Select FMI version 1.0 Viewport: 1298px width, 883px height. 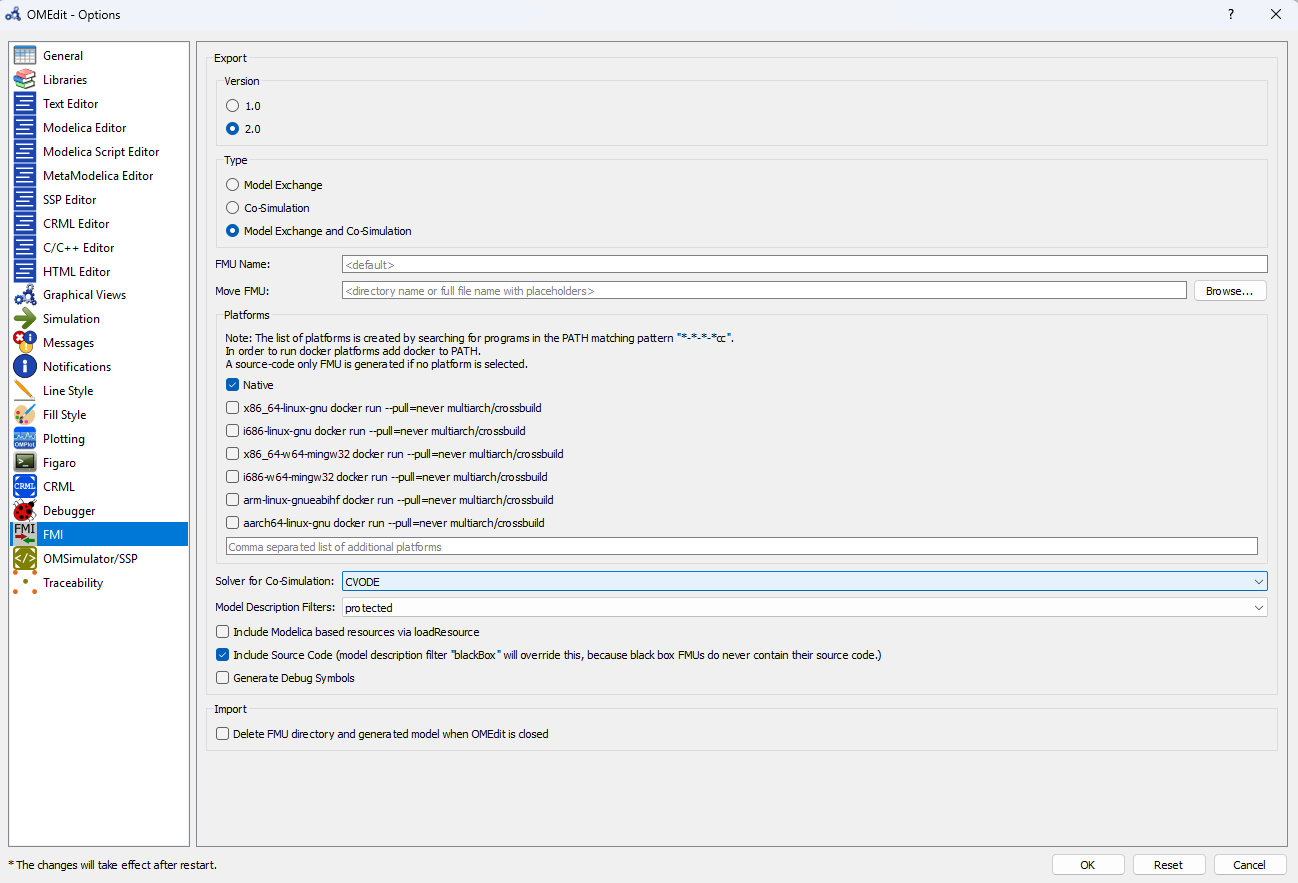coord(233,106)
